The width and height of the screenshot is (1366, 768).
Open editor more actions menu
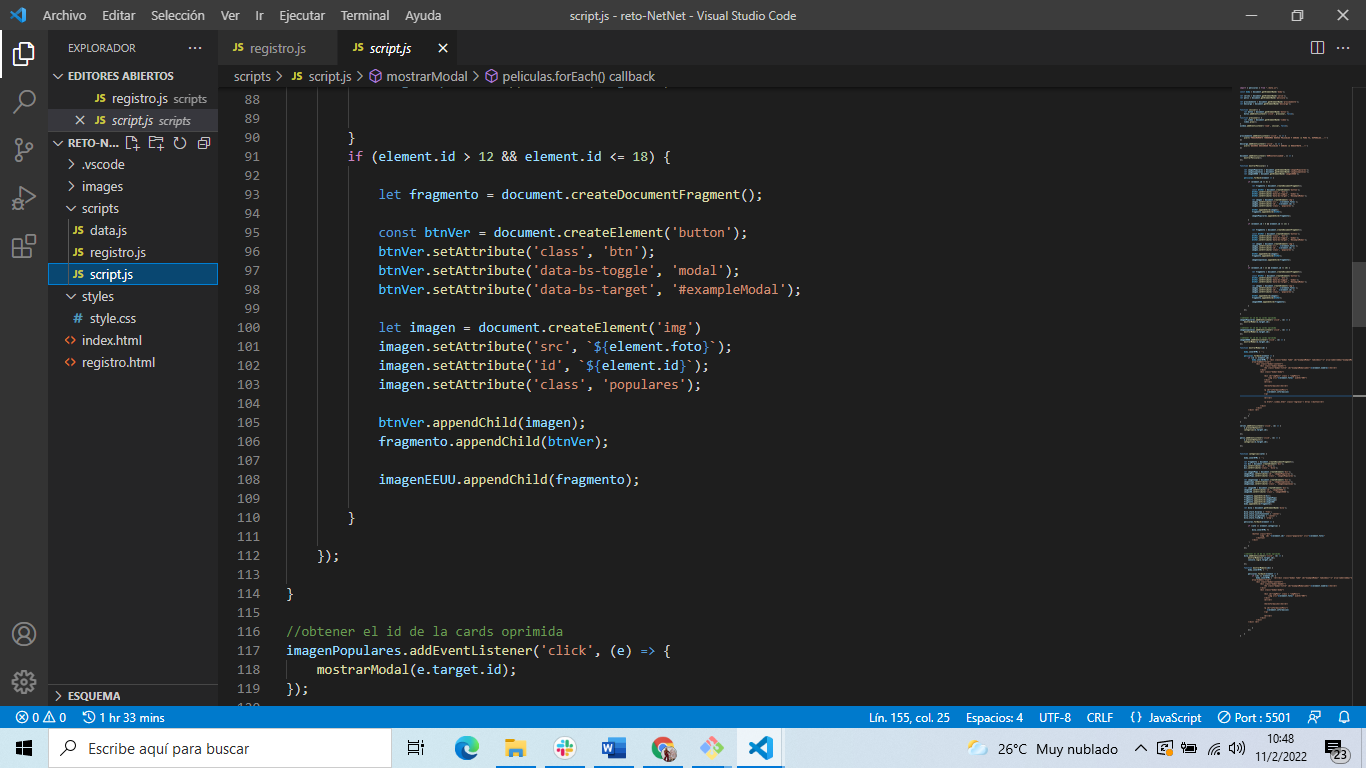click(x=1345, y=47)
